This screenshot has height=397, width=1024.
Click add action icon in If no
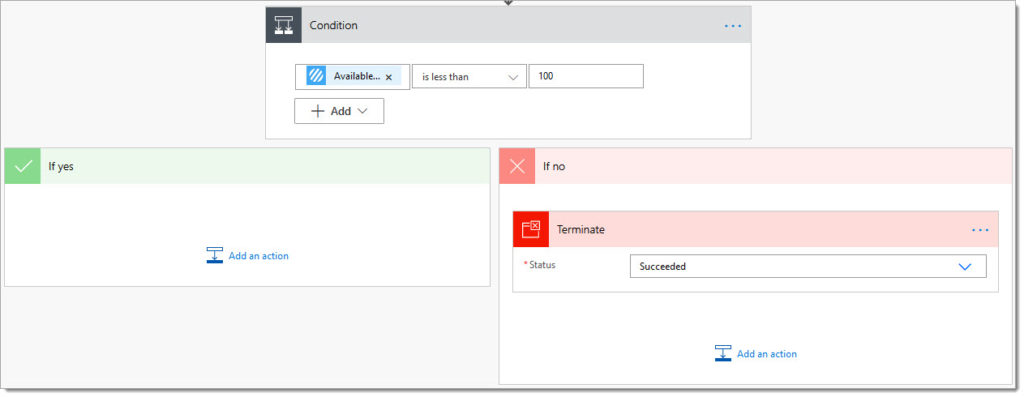click(723, 353)
